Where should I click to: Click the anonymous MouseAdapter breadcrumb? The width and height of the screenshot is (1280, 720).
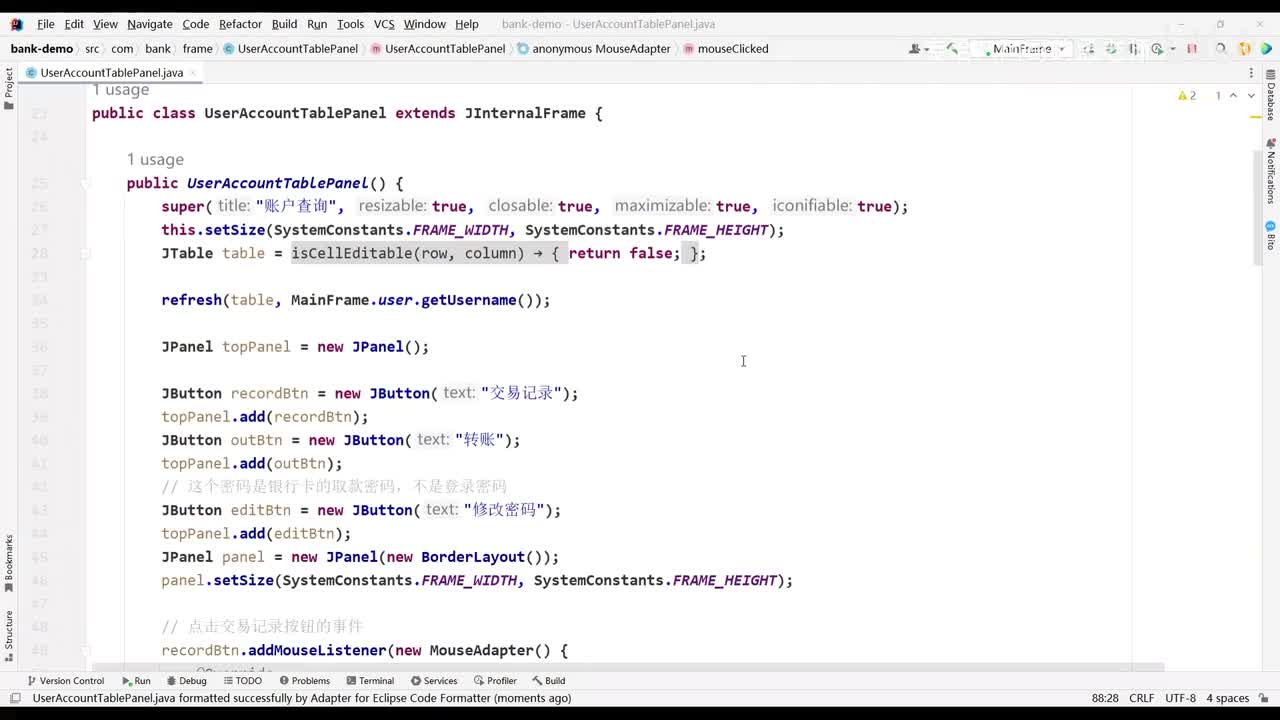pyautogui.click(x=593, y=49)
